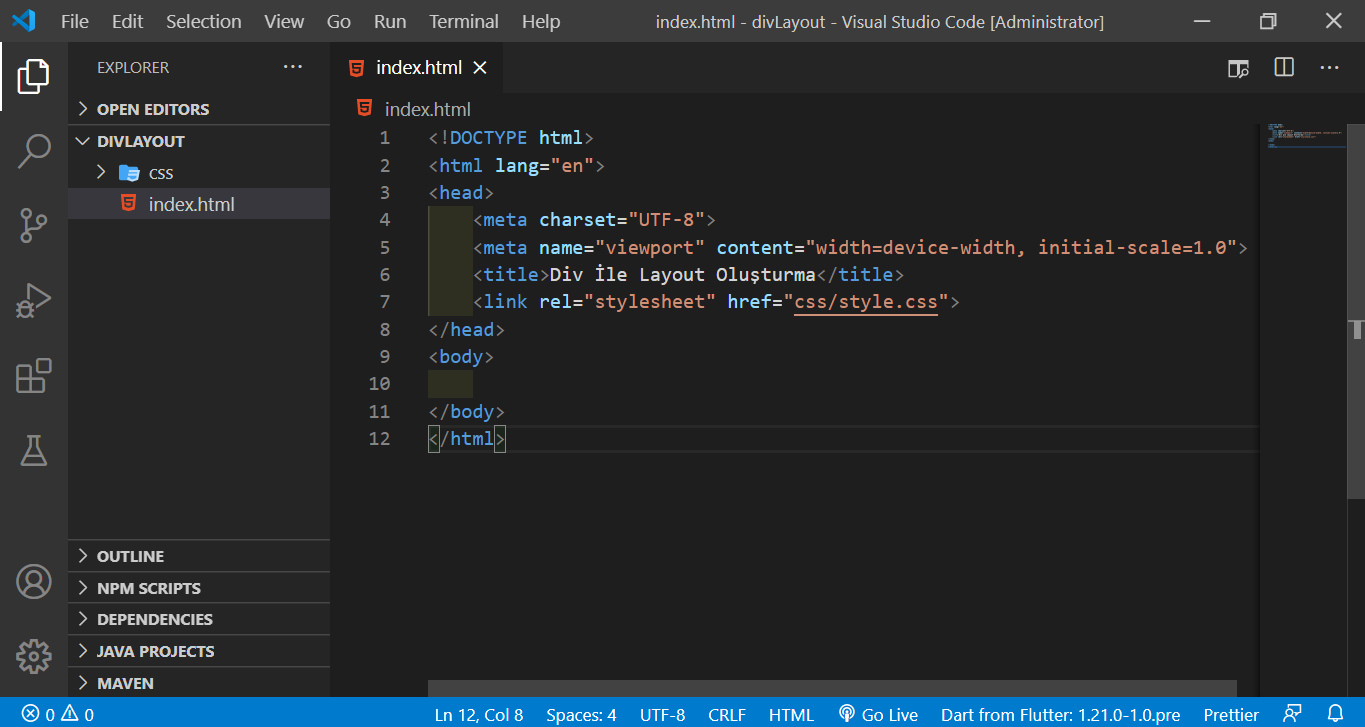The image size is (1365, 727).
Task: Click Go Live in status bar
Action: click(x=878, y=714)
